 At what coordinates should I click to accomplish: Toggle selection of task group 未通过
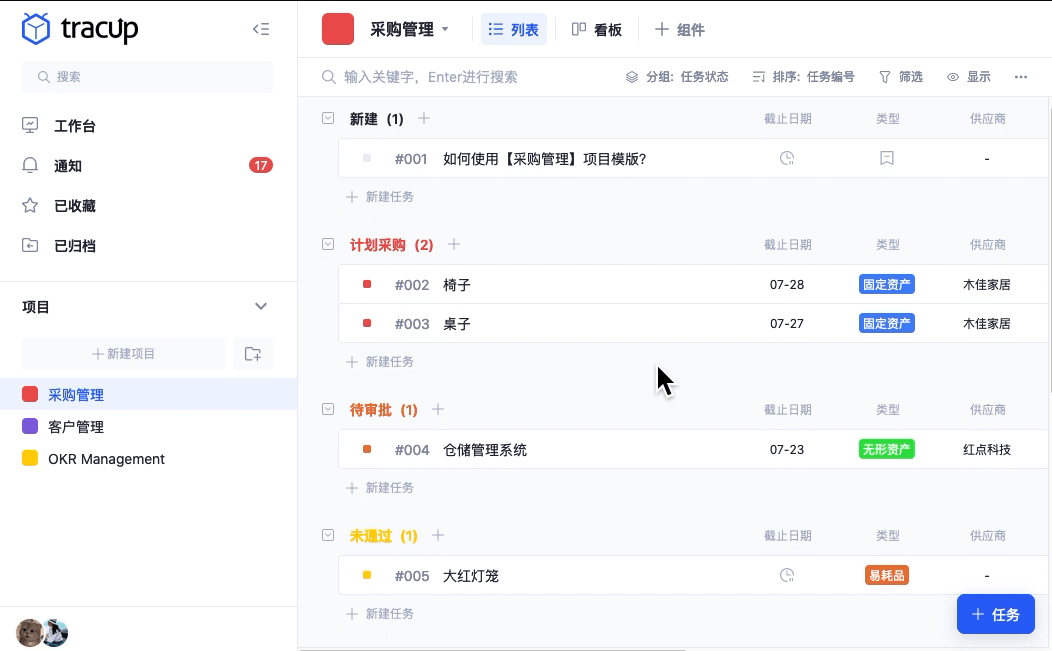coord(328,535)
